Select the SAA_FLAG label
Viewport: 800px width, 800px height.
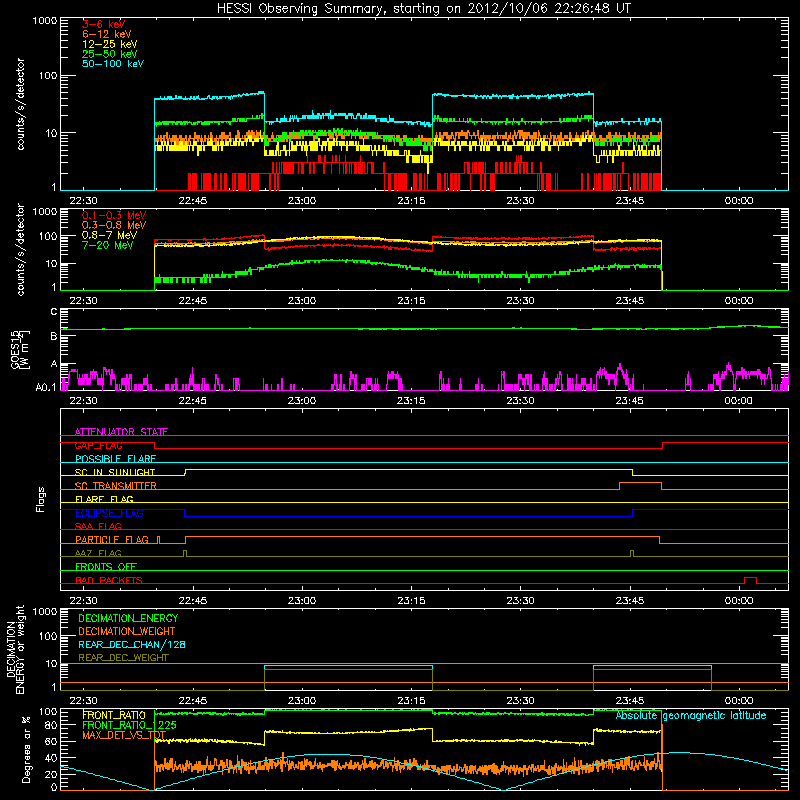98,526
